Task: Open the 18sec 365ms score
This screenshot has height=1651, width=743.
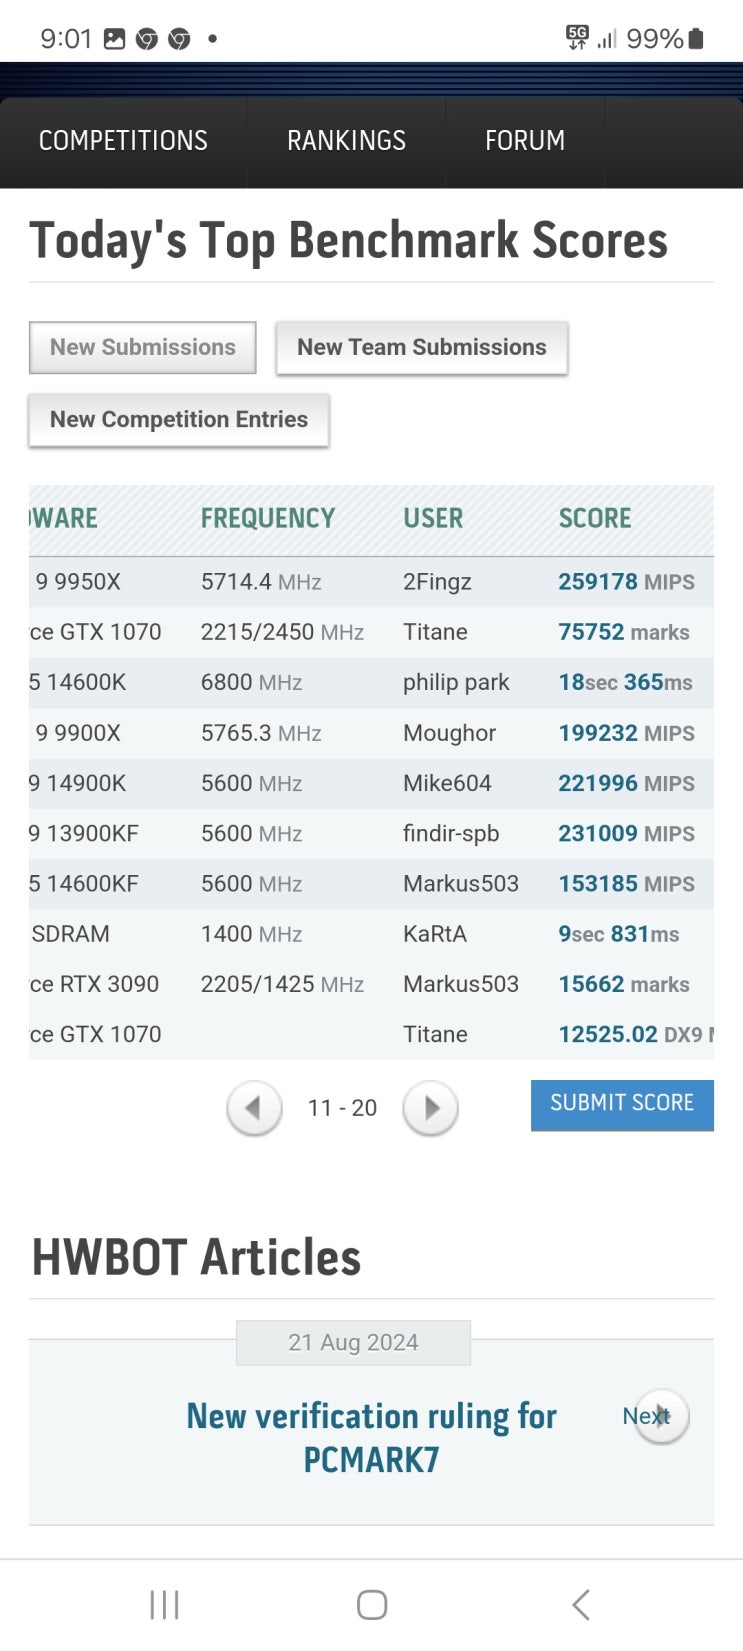Action: pyautogui.click(x=625, y=682)
